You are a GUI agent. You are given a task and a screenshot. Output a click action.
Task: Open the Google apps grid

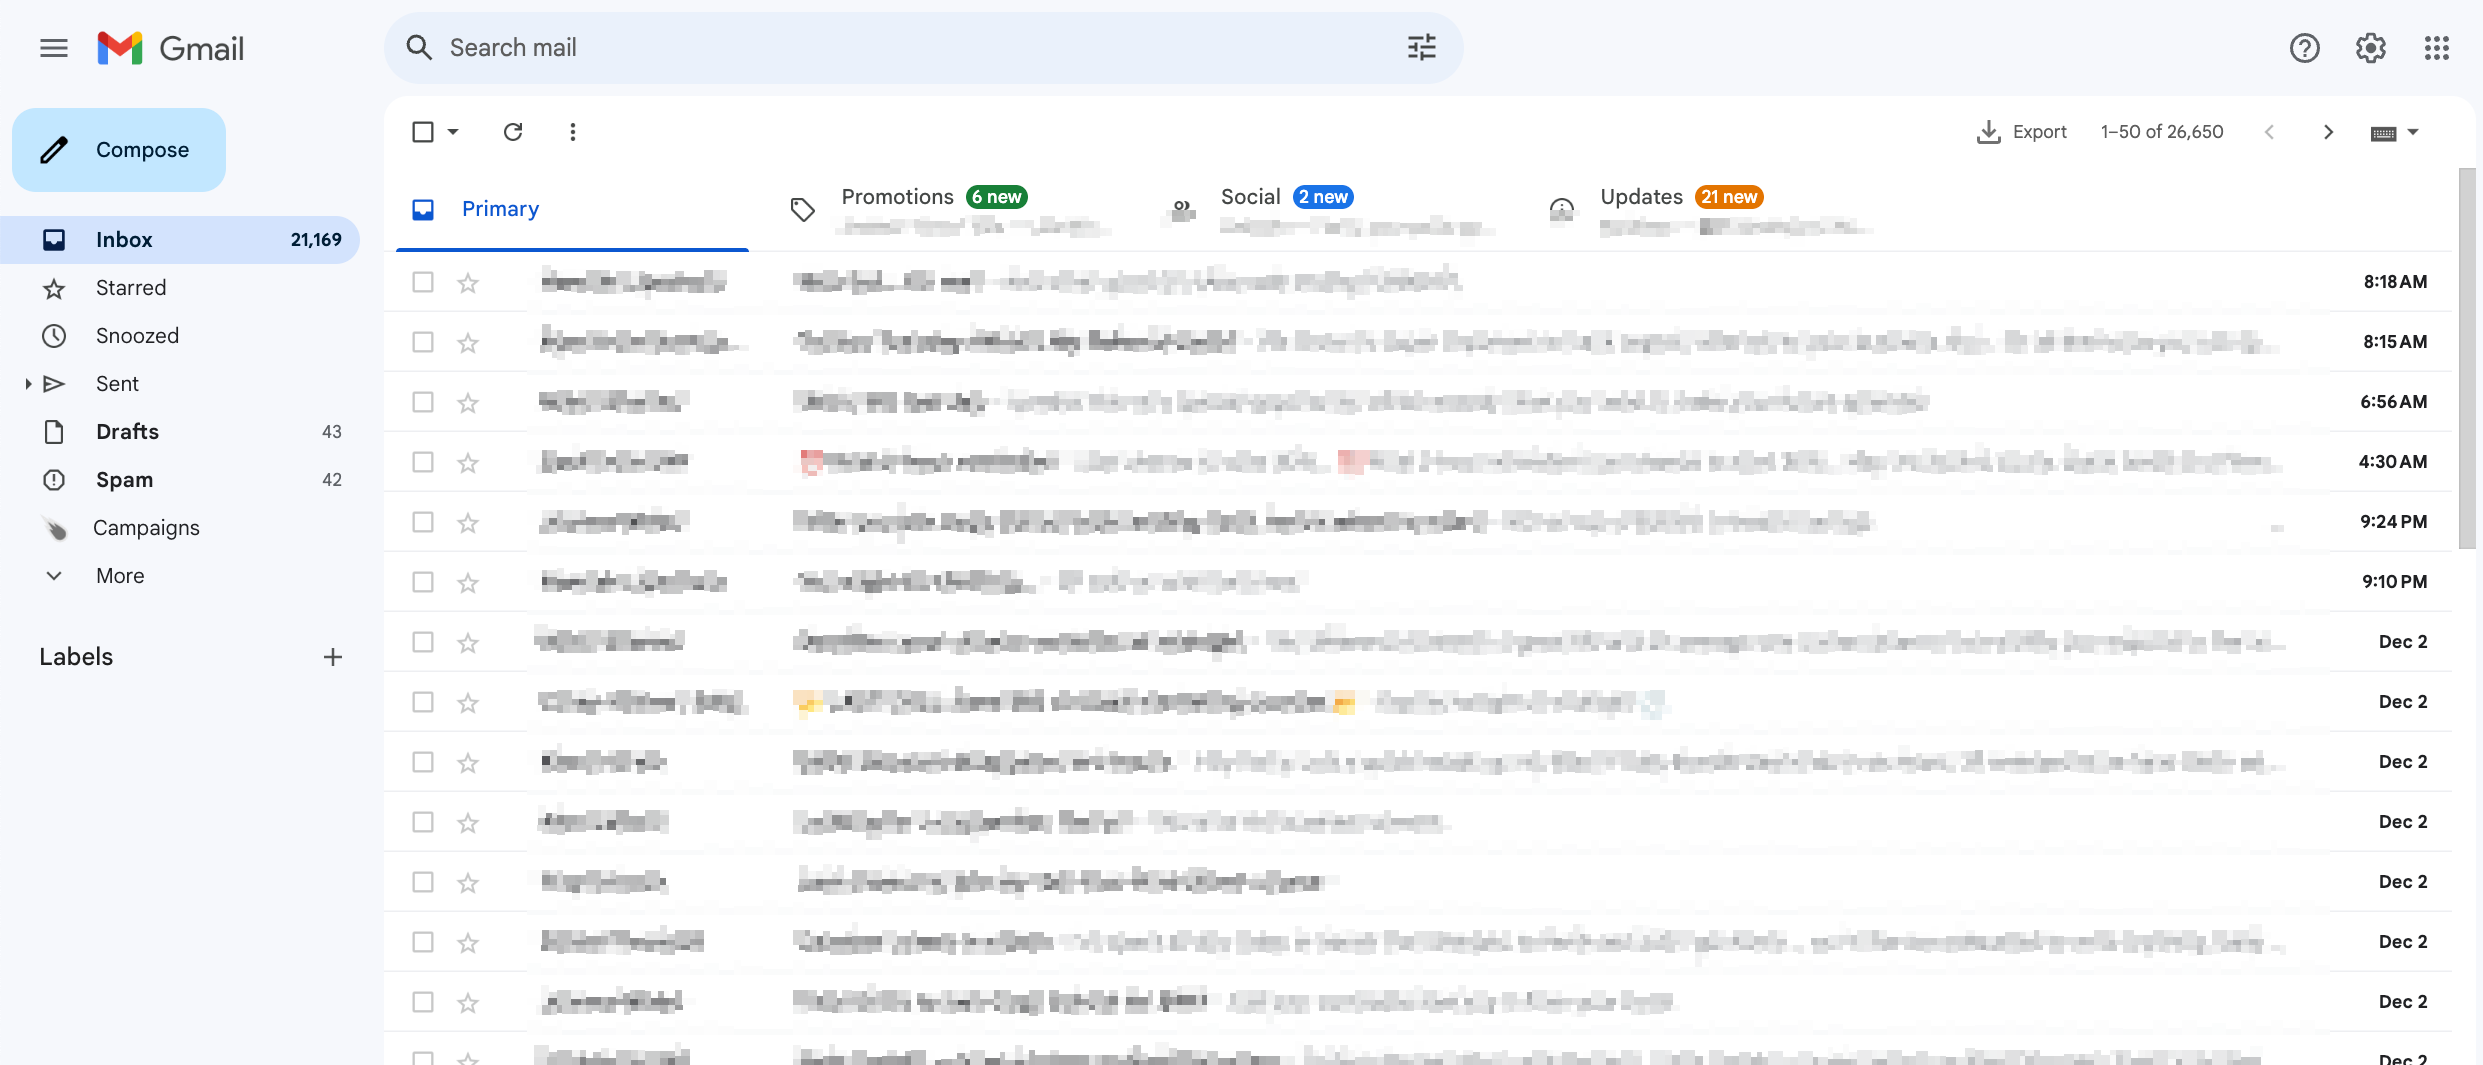(2437, 47)
